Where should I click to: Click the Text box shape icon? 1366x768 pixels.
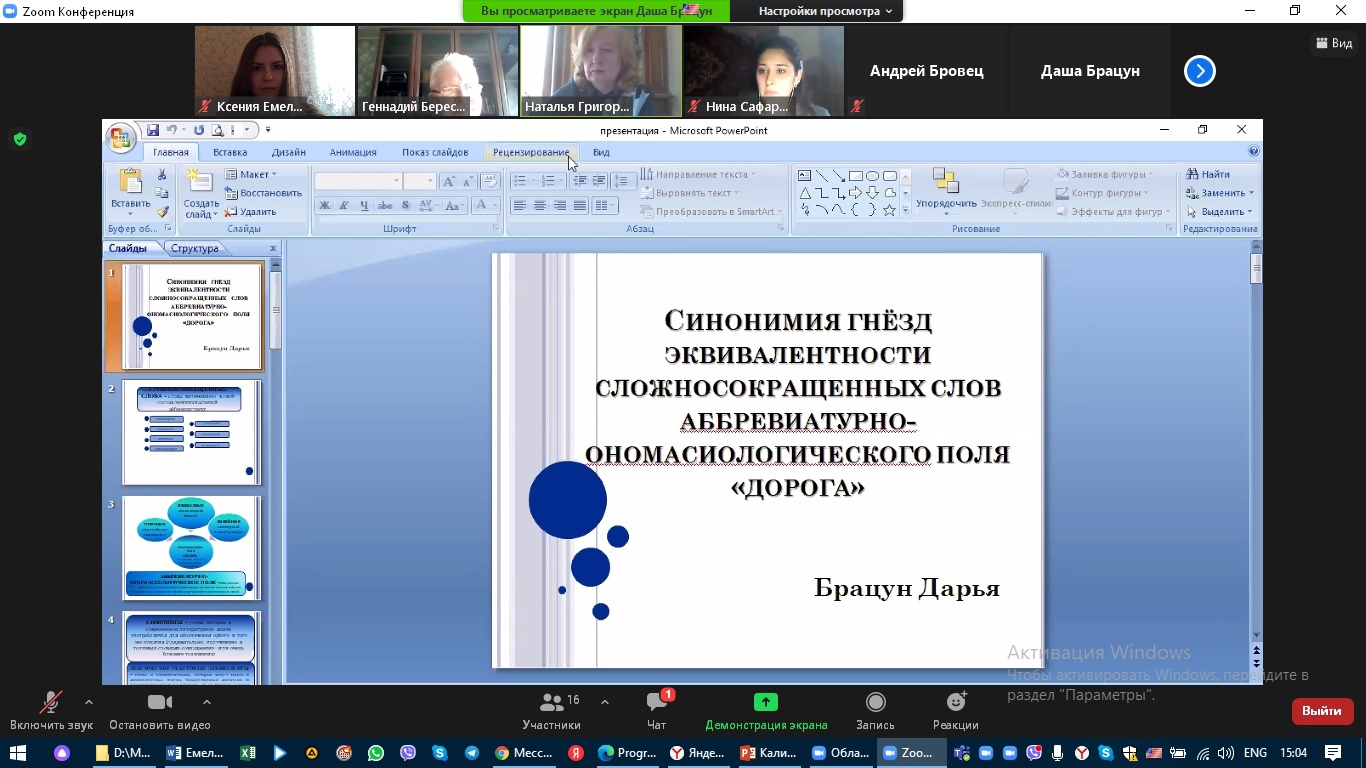pyautogui.click(x=804, y=176)
